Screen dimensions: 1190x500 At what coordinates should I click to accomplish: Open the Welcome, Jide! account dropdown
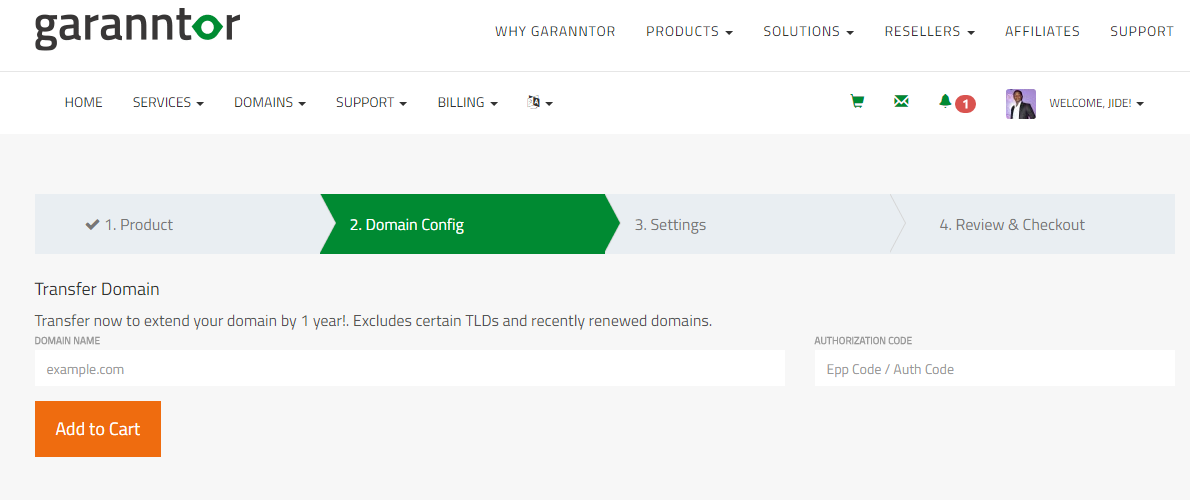(1097, 103)
